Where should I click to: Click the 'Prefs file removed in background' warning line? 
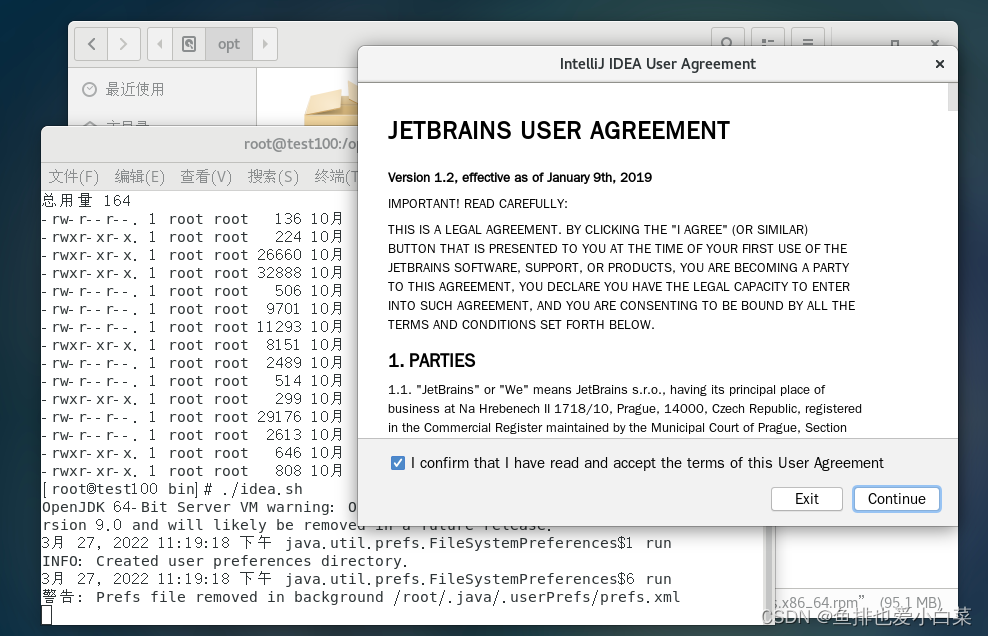[x=361, y=597]
